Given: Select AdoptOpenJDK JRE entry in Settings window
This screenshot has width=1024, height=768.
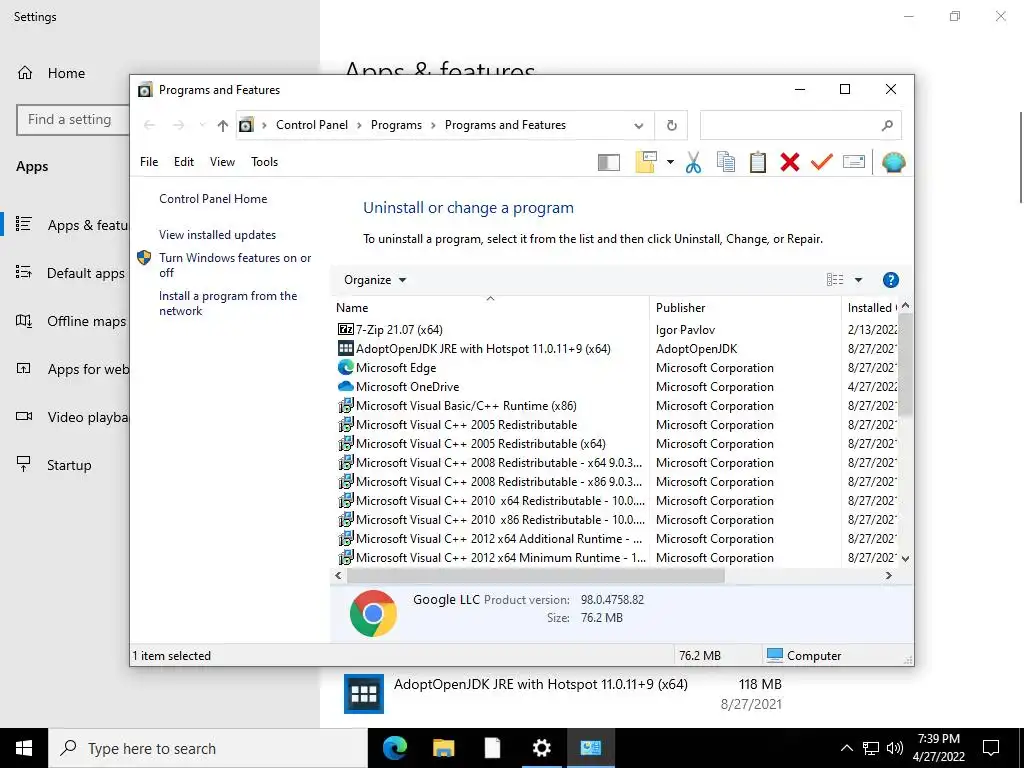Looking at the screenshot, I should pyautogui.click(x=562, y=694).
